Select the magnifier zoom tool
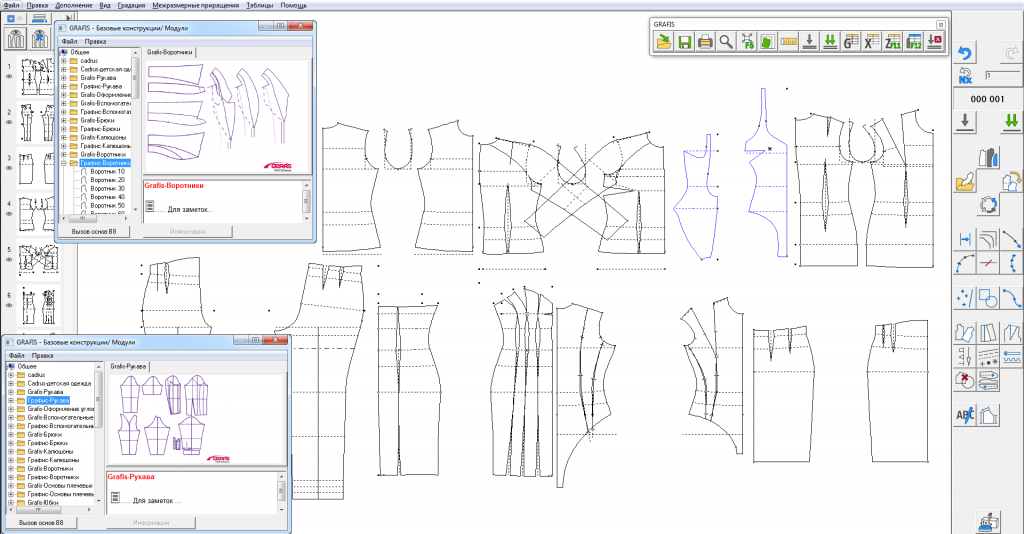The height and width of the screenshot is (534, 1024). 726,42
